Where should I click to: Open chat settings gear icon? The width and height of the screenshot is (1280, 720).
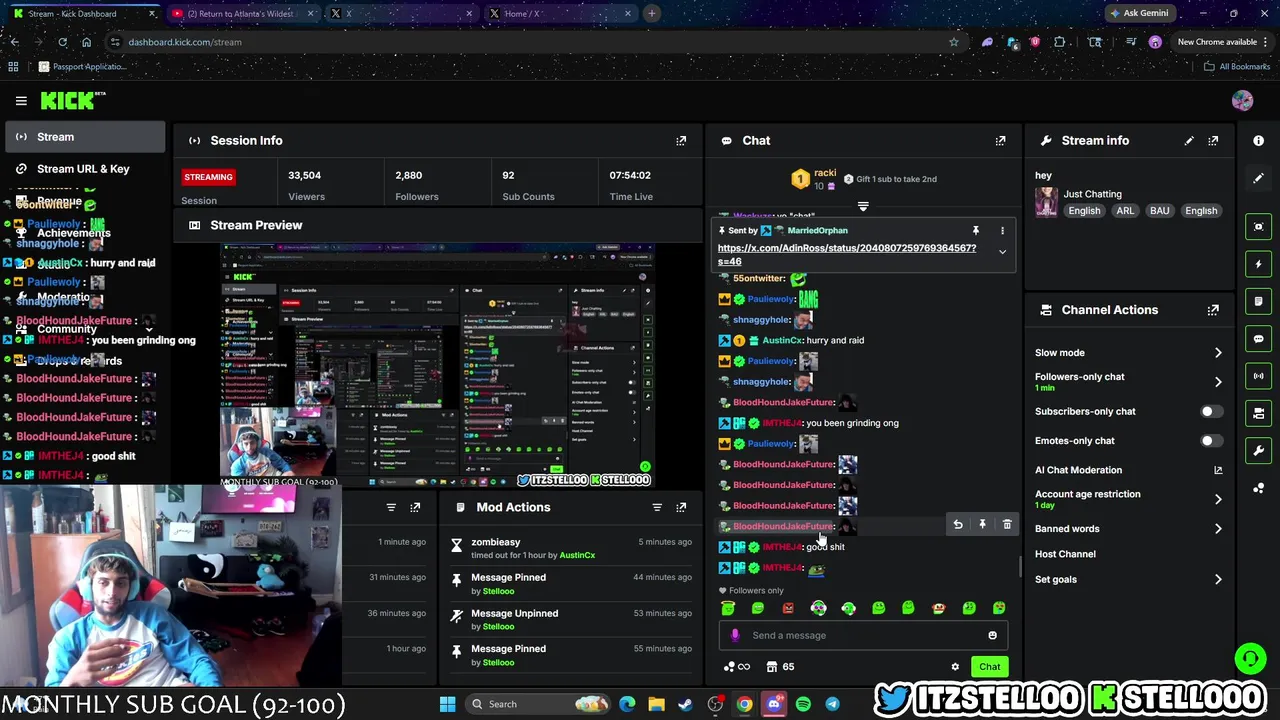click(955, 667)
